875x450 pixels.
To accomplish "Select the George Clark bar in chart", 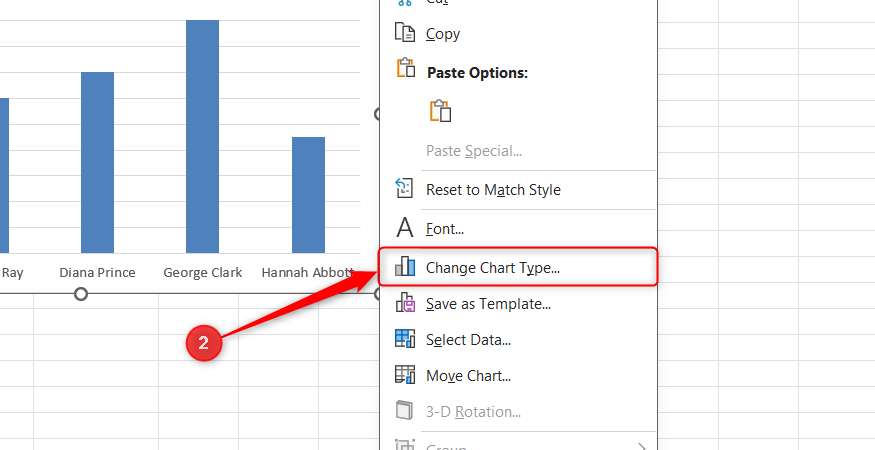I will (x=203, y=137).
